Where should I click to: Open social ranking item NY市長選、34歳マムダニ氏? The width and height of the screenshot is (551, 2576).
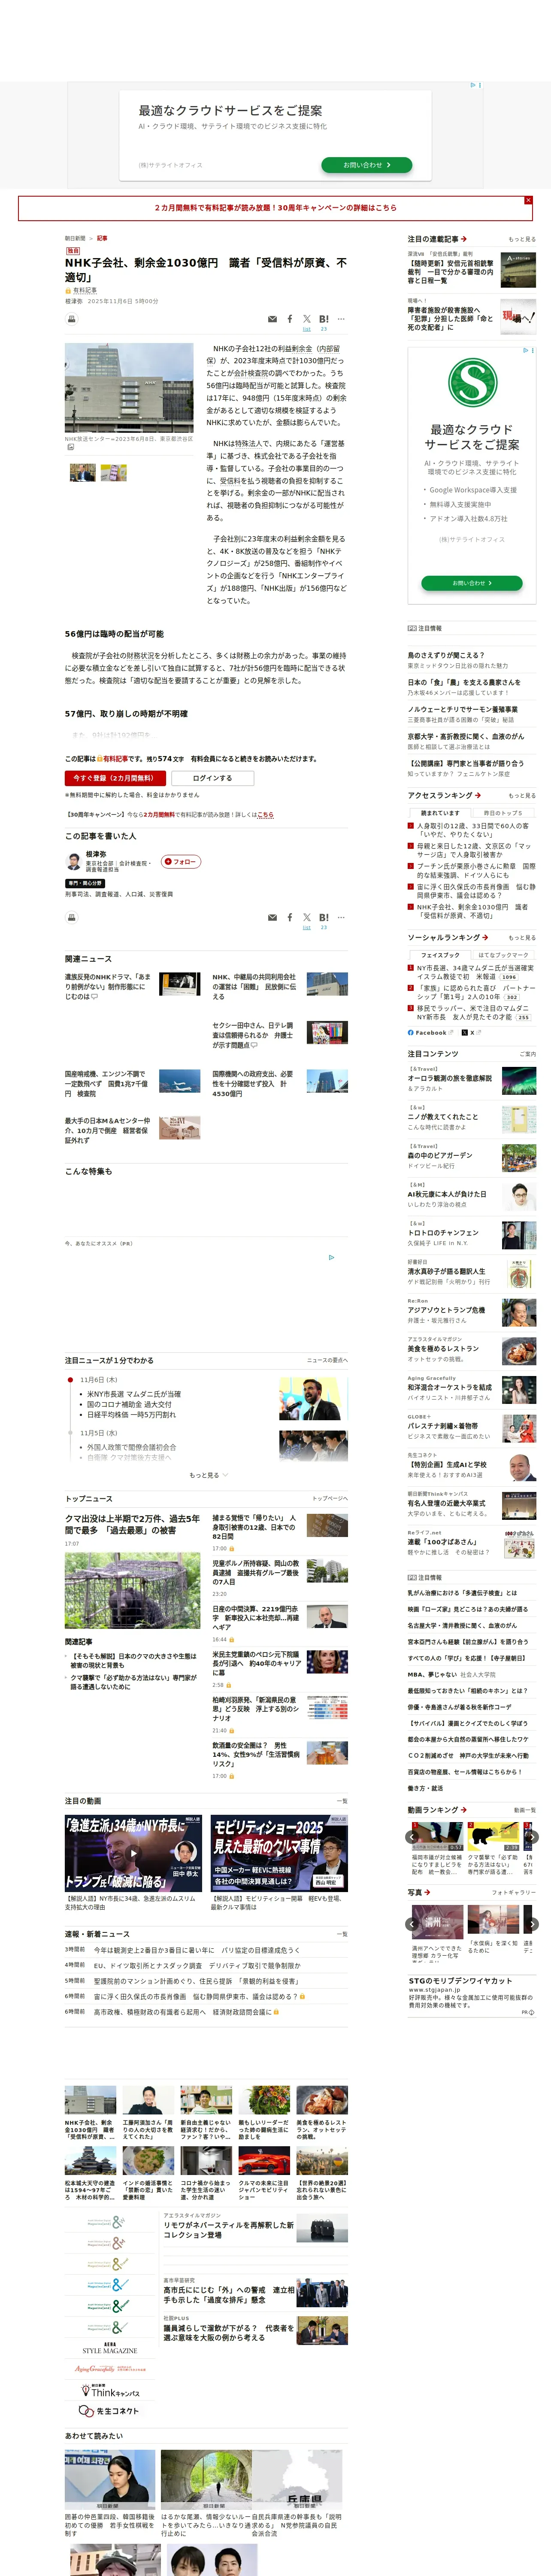tap(475, 972)
